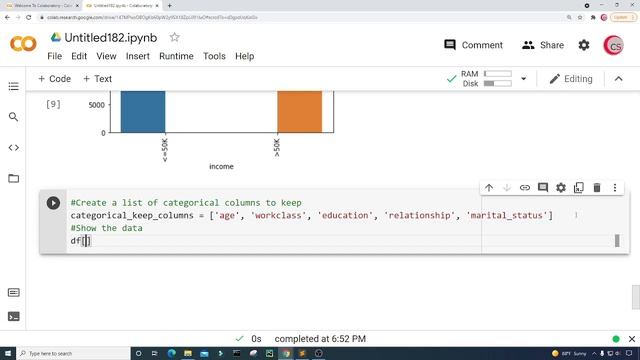Image resolution: width=640 pixels, height=360 pixels.
Task: Open the Command palette icon
Action: (x=13, y=292)
